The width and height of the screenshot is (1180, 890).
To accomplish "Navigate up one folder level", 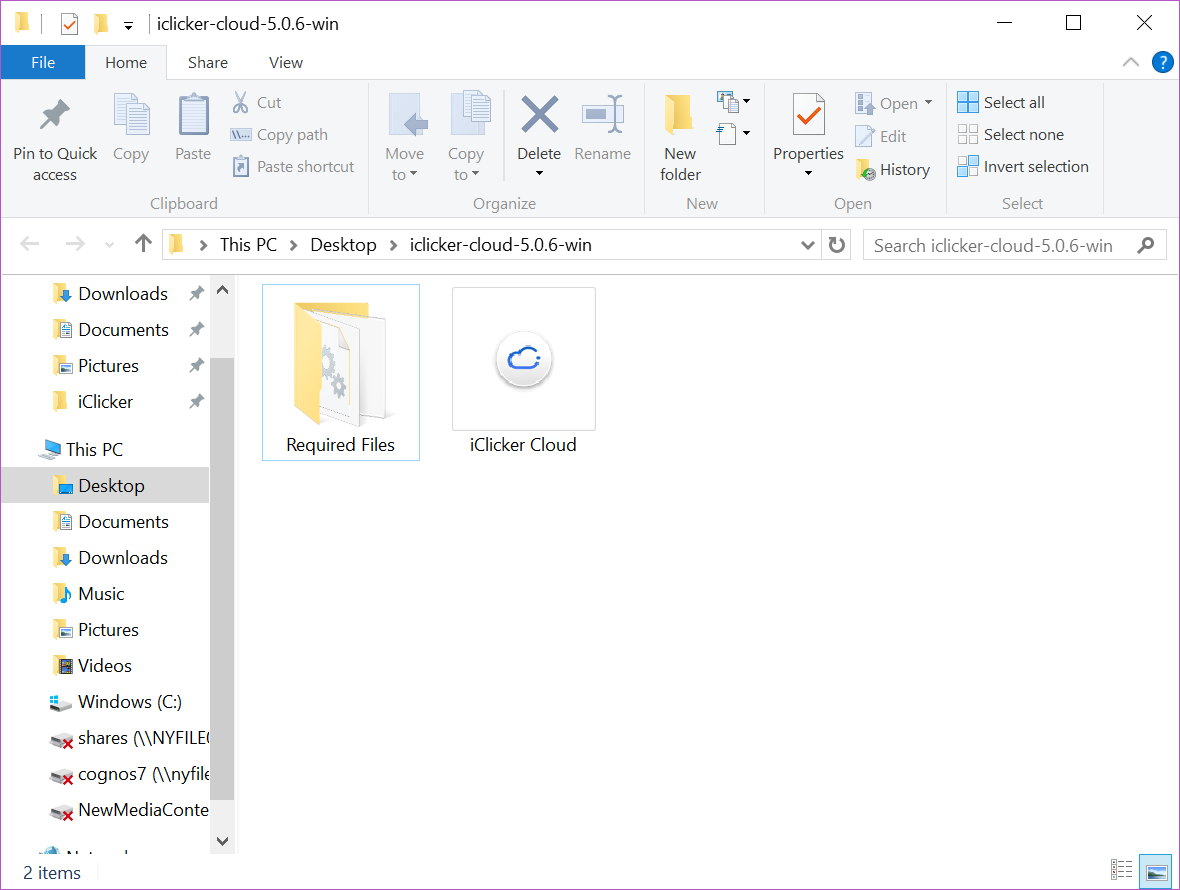I will pyautogui.click(x=142, y=243).
